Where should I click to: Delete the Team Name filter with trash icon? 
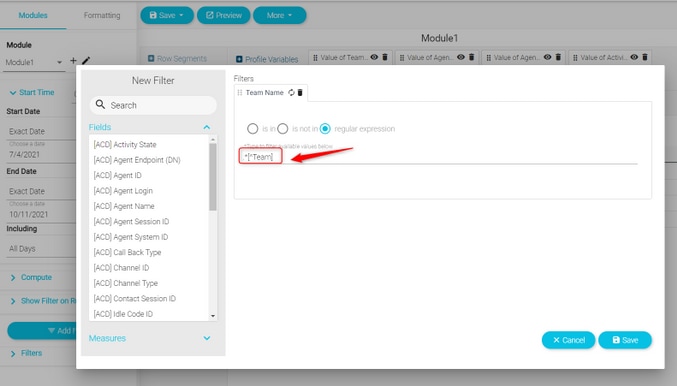click(x=300, y=92)
